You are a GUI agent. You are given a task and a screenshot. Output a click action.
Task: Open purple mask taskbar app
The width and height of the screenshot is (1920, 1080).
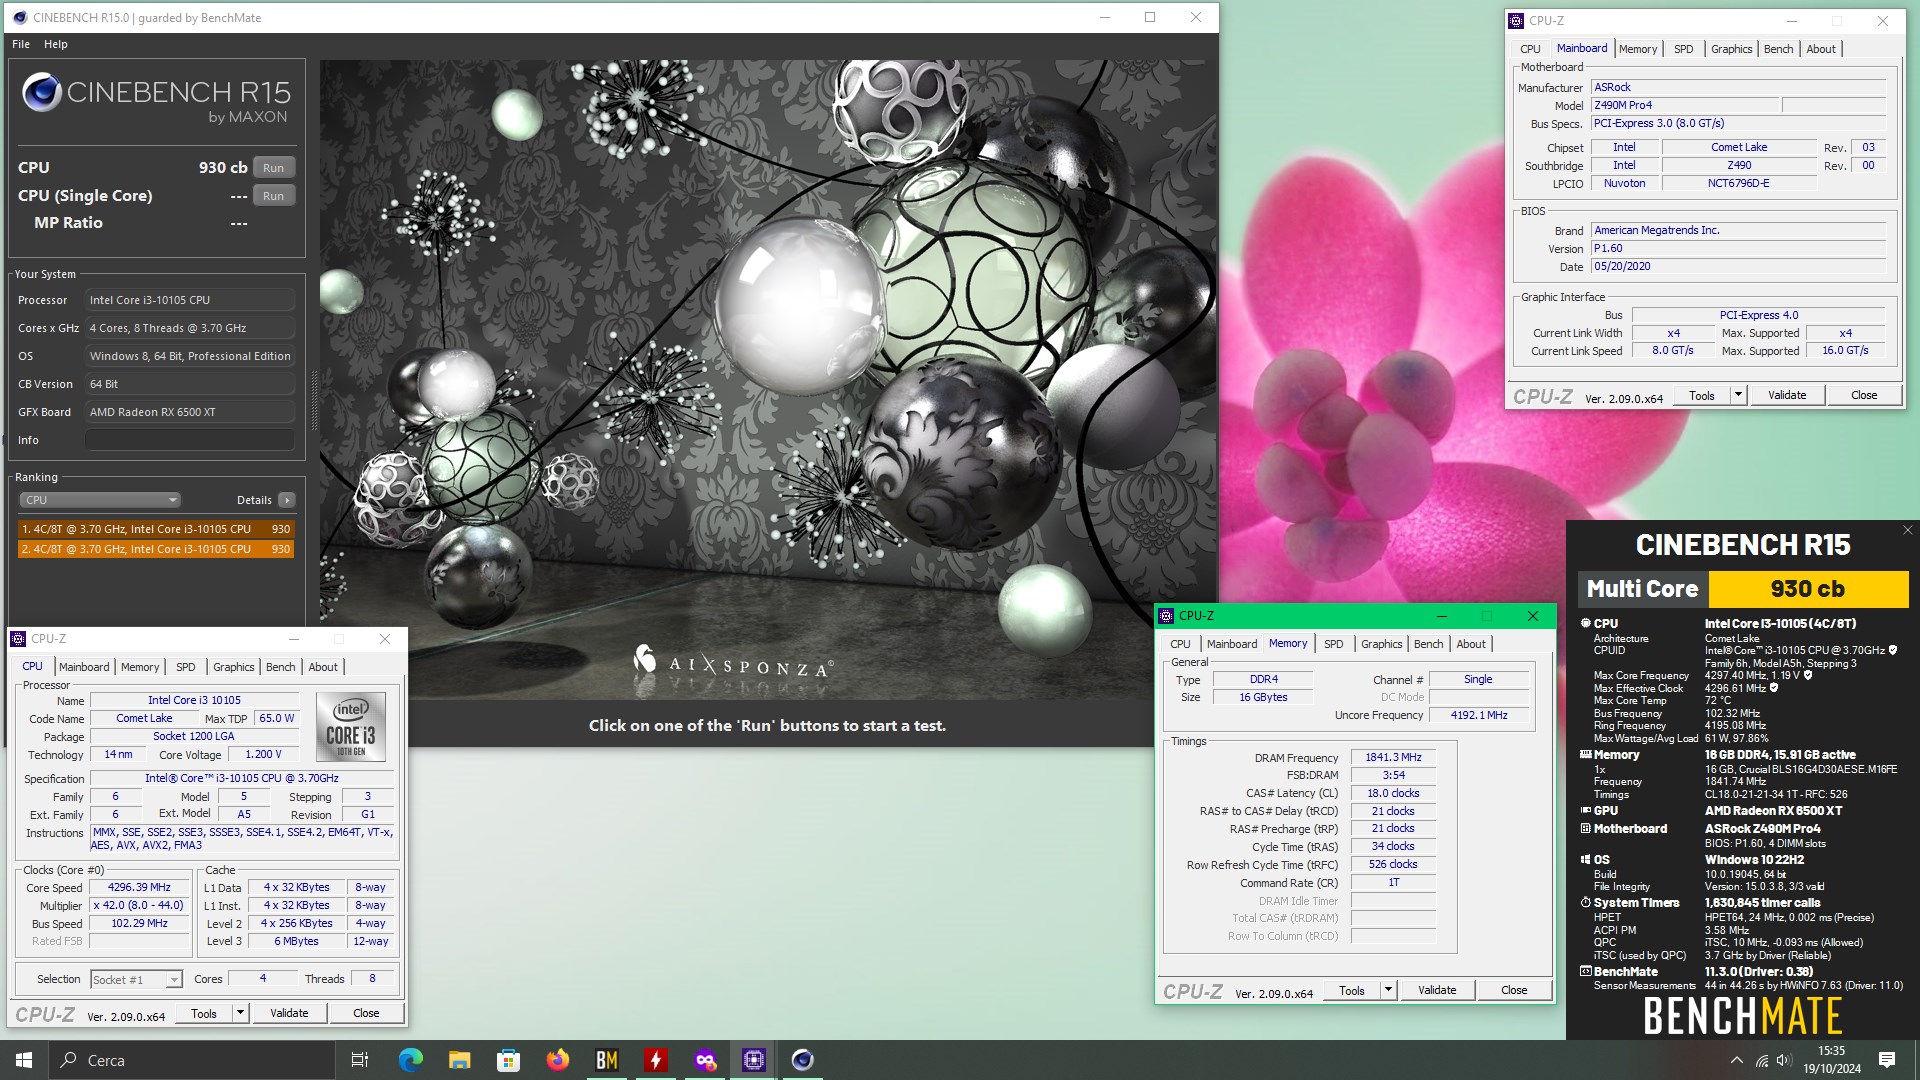(705, 1060)
